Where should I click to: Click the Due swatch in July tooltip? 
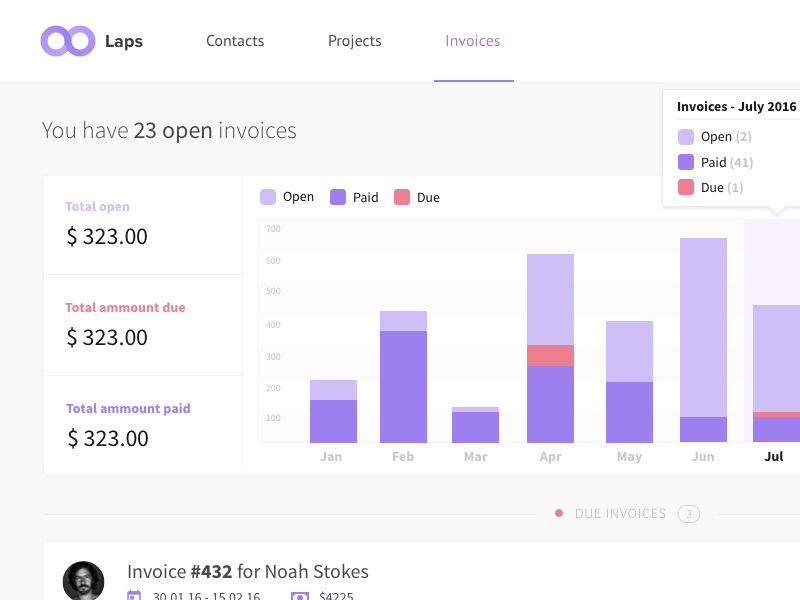click(686, 187)
